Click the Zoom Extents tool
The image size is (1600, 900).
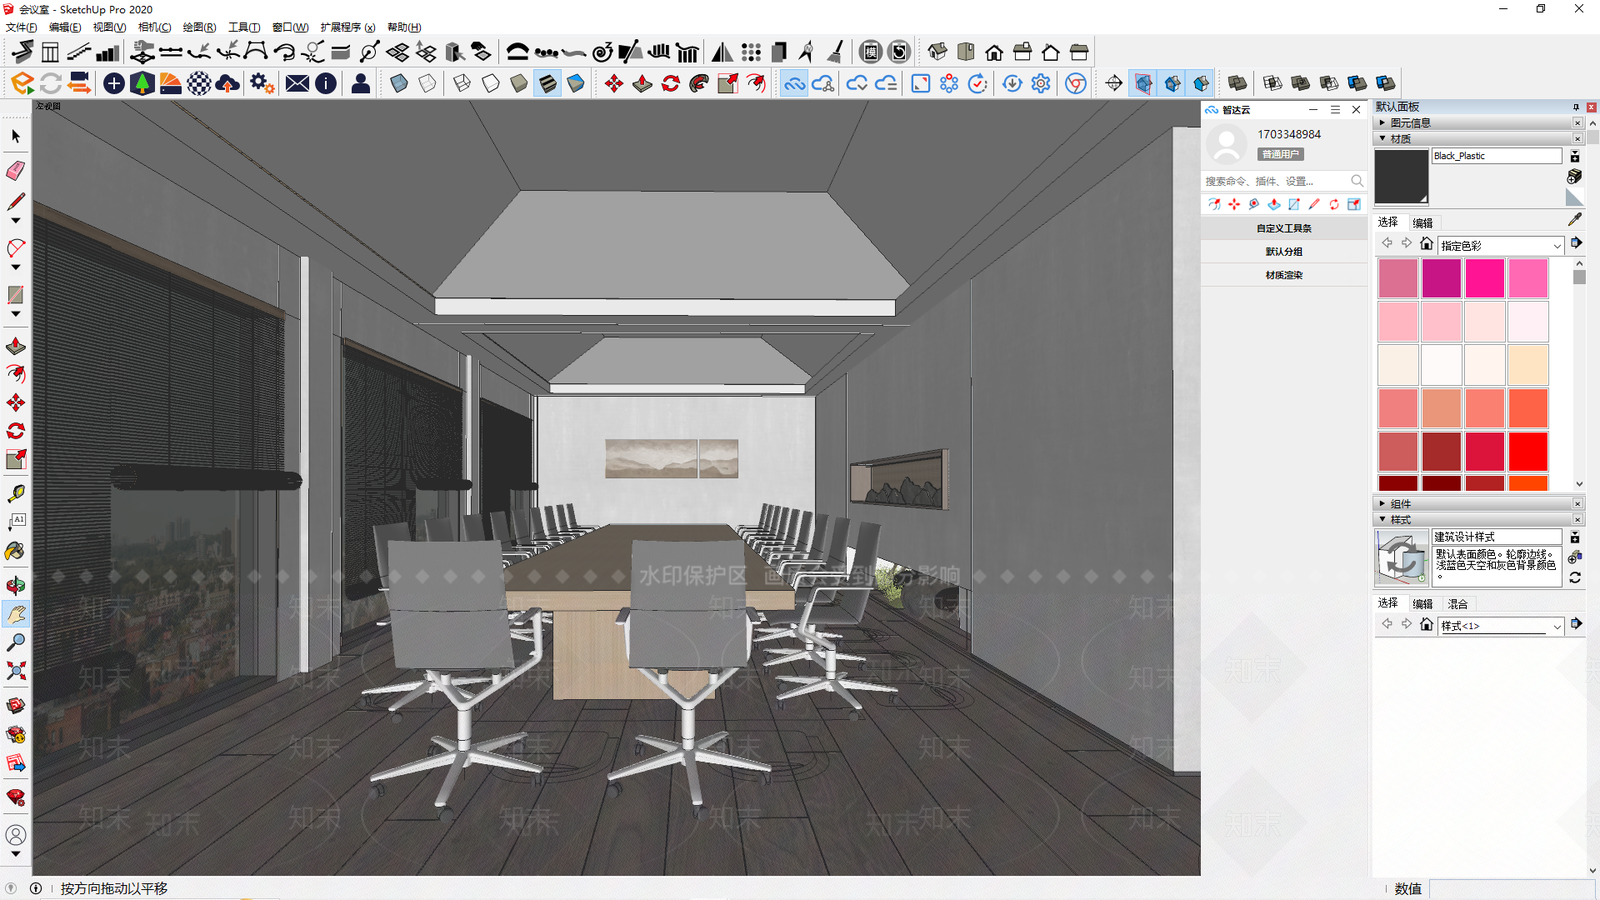tap(16, 671)
